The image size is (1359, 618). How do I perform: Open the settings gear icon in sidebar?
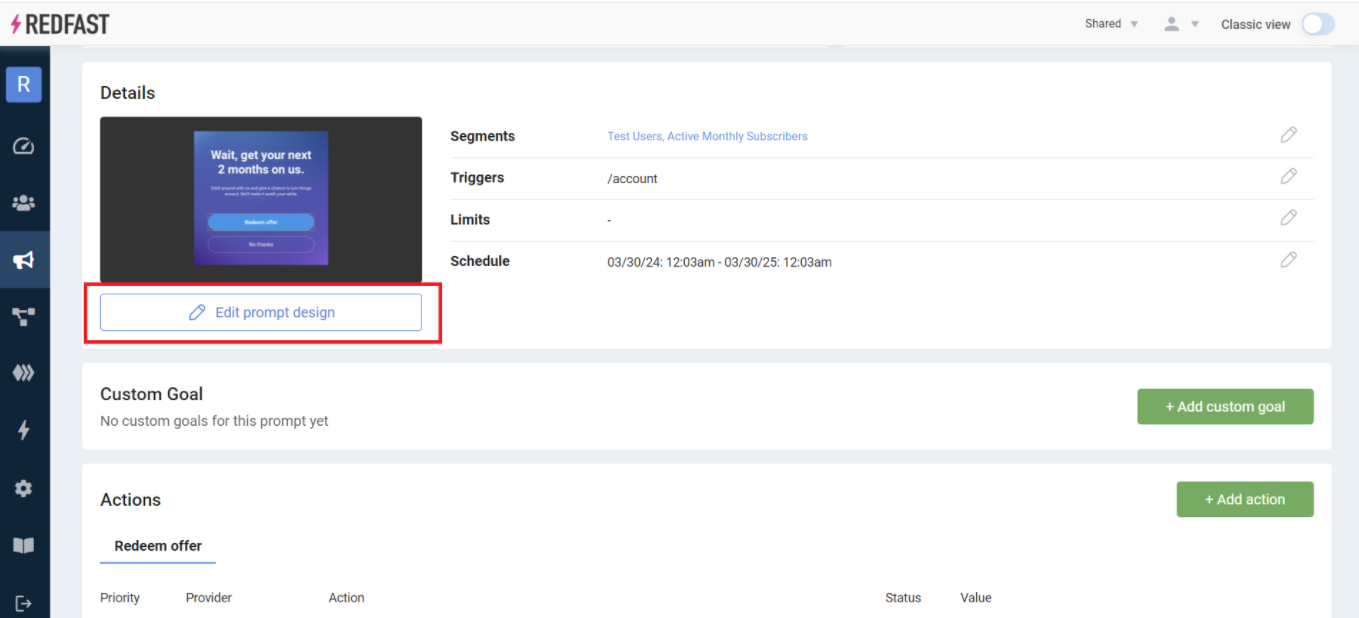[x=24, y=488]
